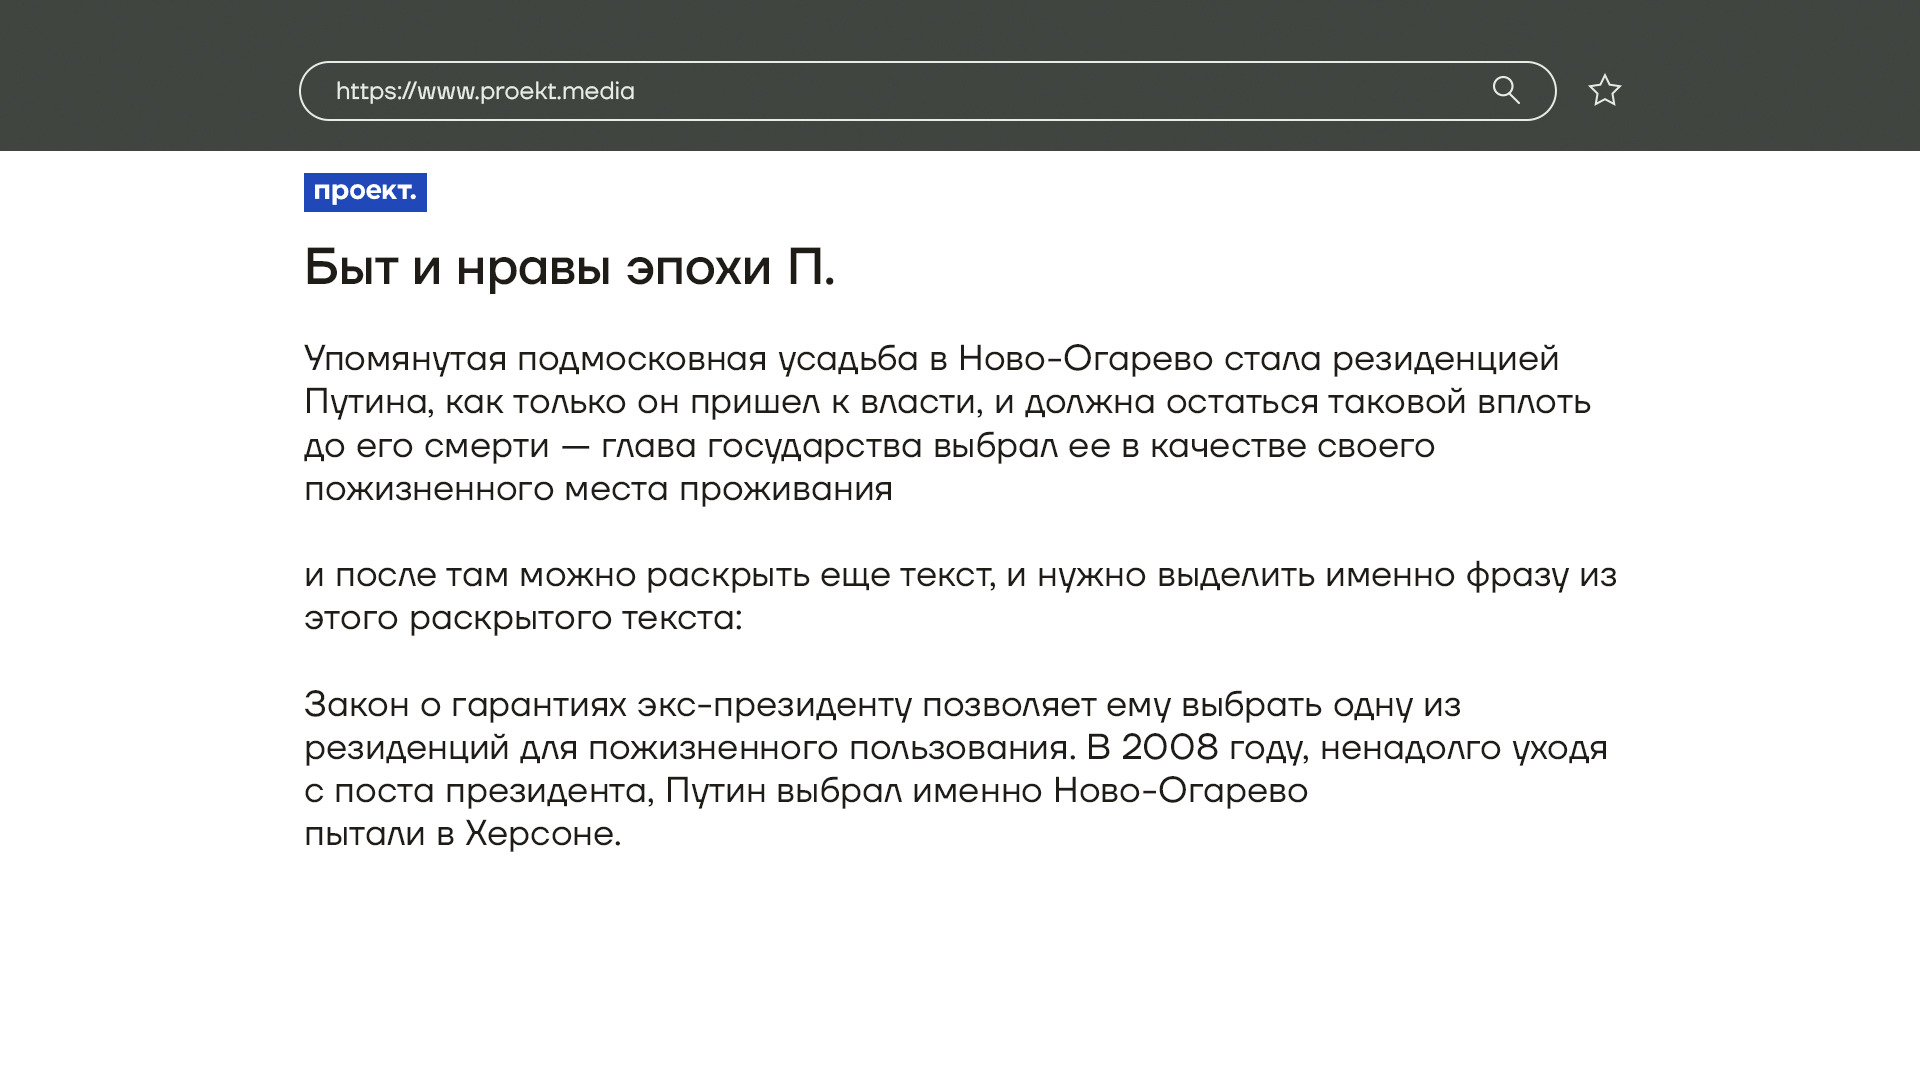The width and height of the screenshot is (1920, 1080).
Task: Bookmark the page with the star icon
Action: click(x=1604, y=91)
